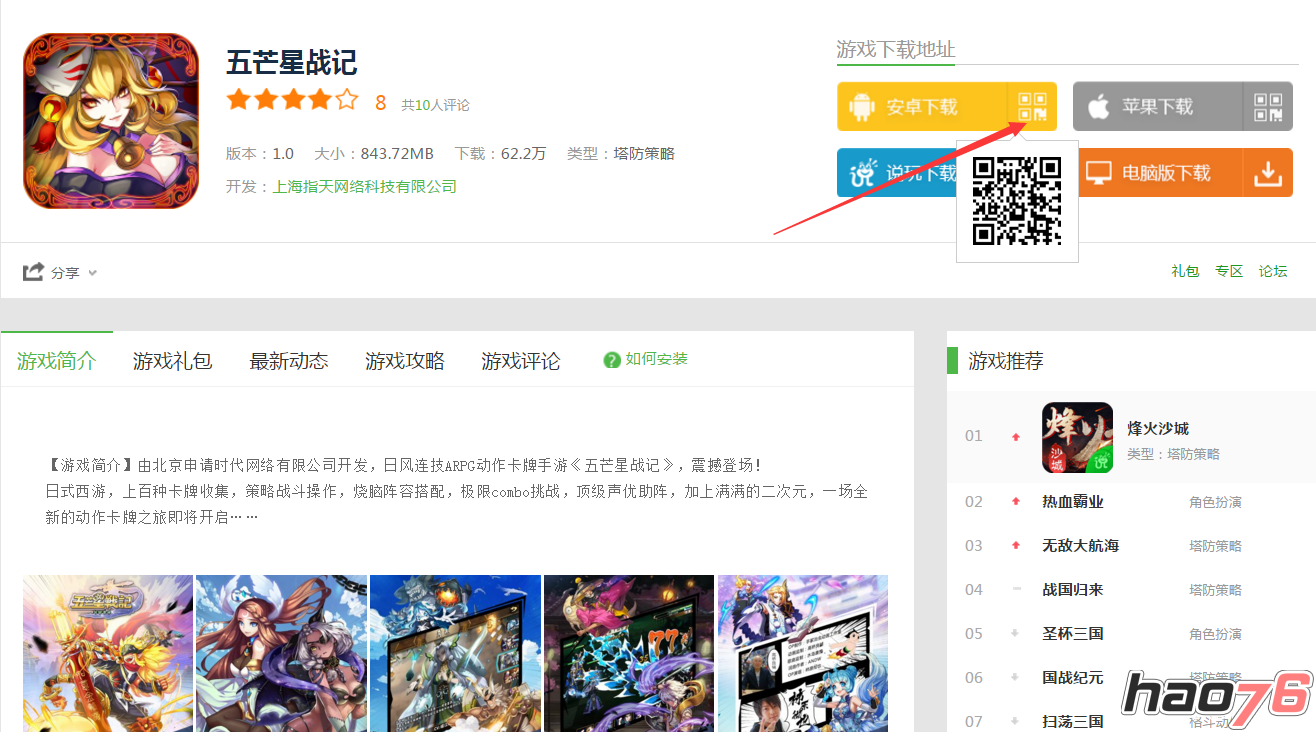The width and height of the screenshot is (1316, 732).
Task: Open the 如何安装 help link
Action: 657,359
